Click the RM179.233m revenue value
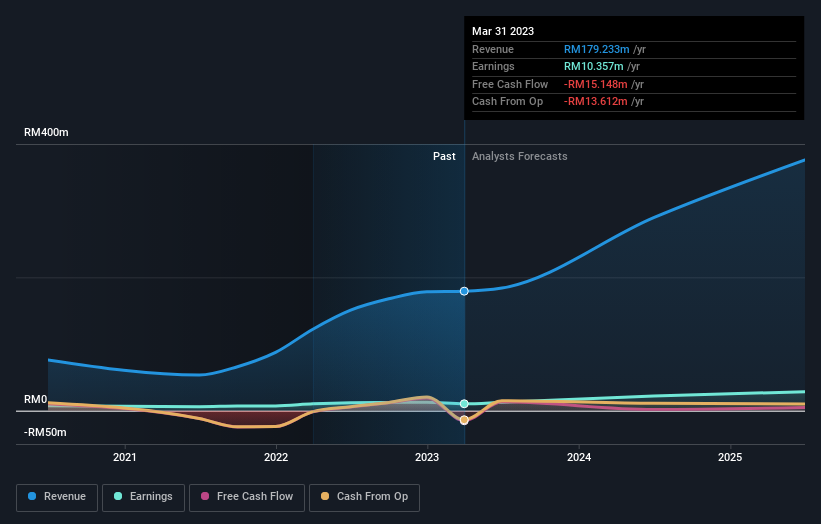The image size is (821, 524). 596,49
